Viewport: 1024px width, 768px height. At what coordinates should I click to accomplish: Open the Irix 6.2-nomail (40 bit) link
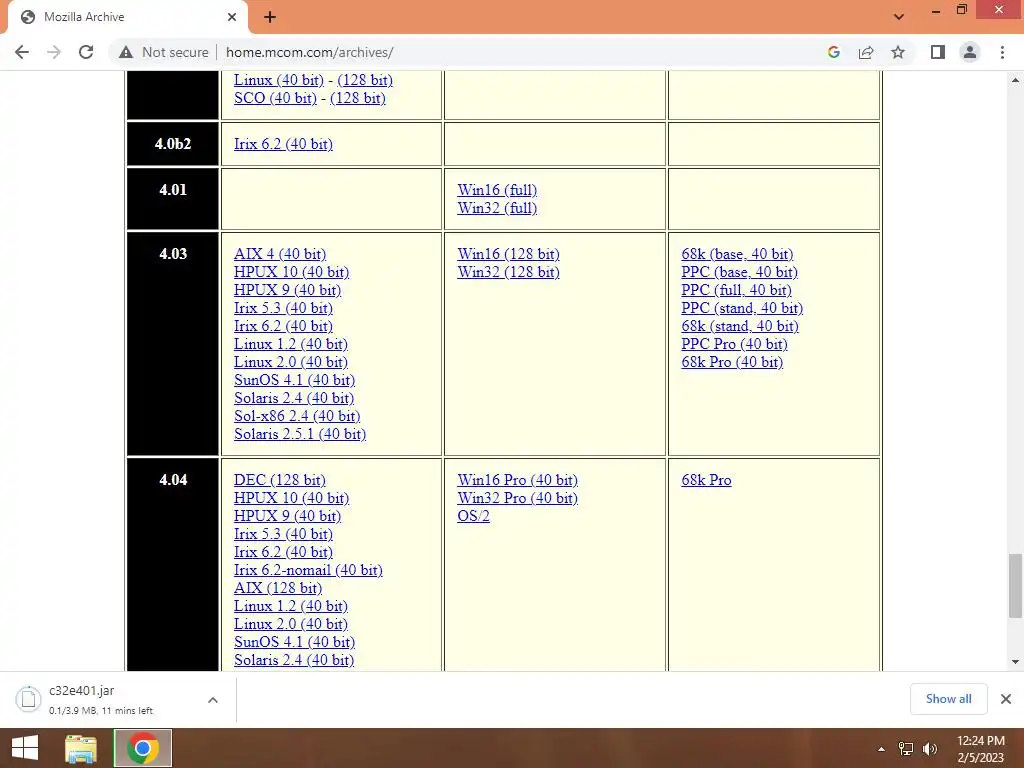(x=308, y=569)
